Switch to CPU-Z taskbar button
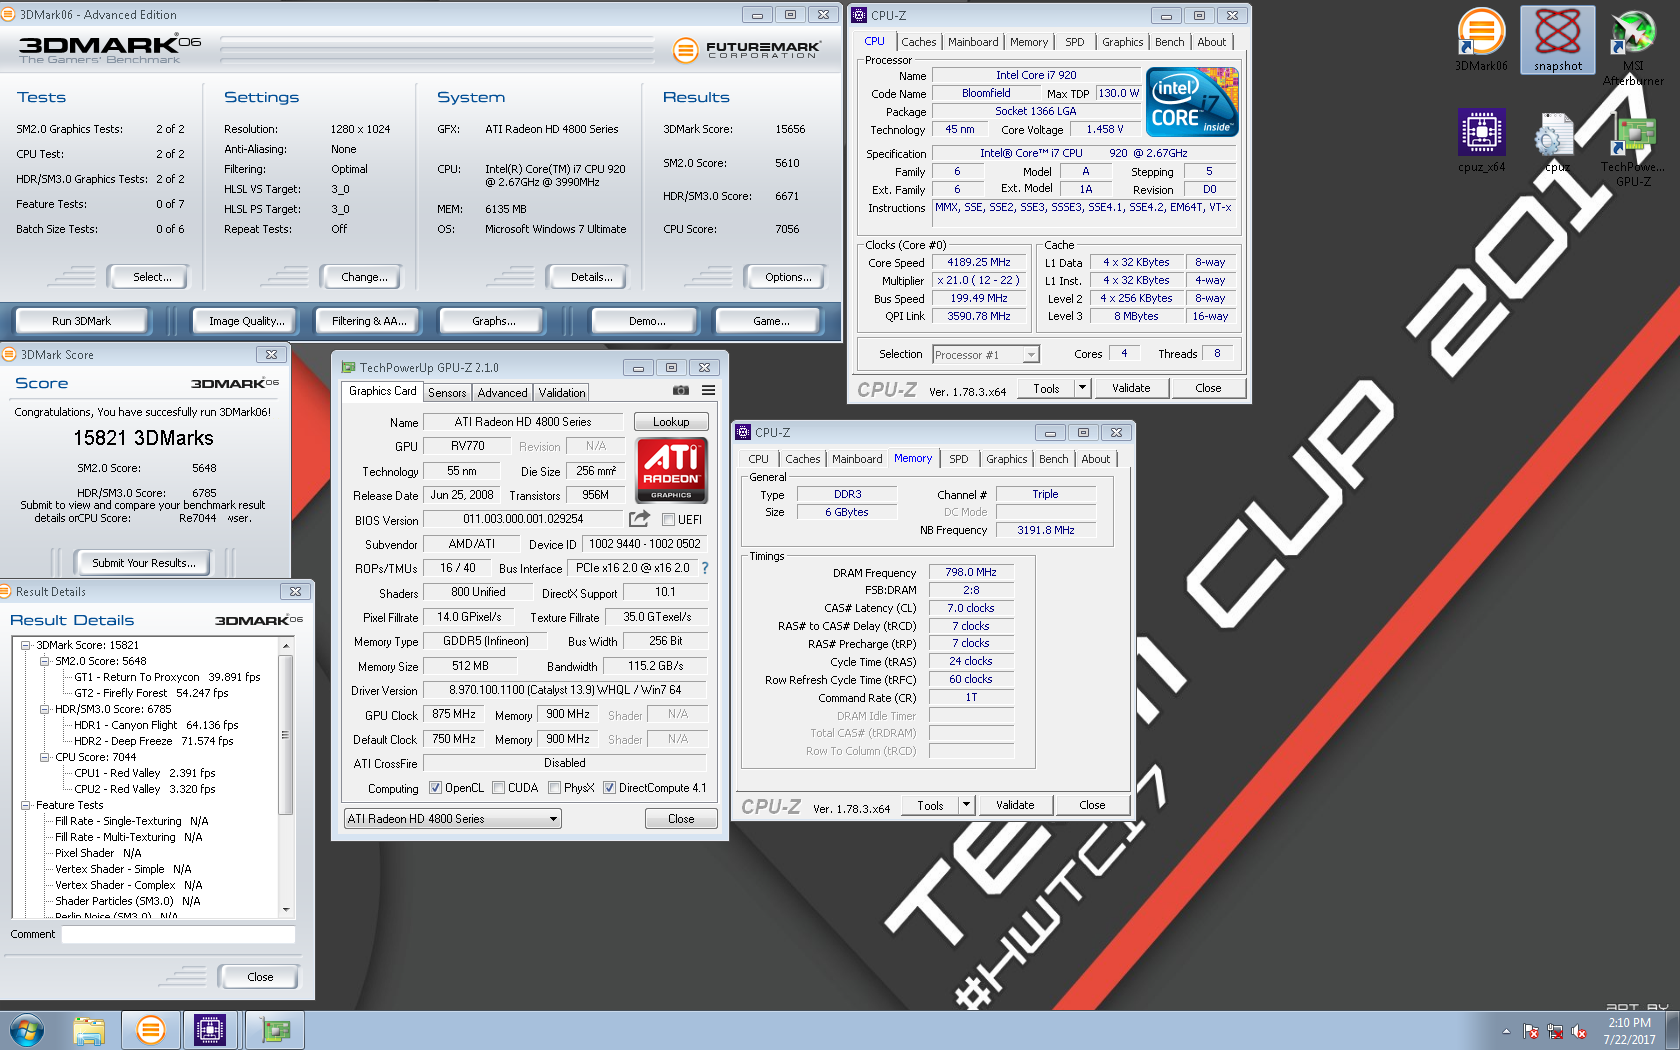This screenshot has height=1050, width=1680. point(210,1030)
